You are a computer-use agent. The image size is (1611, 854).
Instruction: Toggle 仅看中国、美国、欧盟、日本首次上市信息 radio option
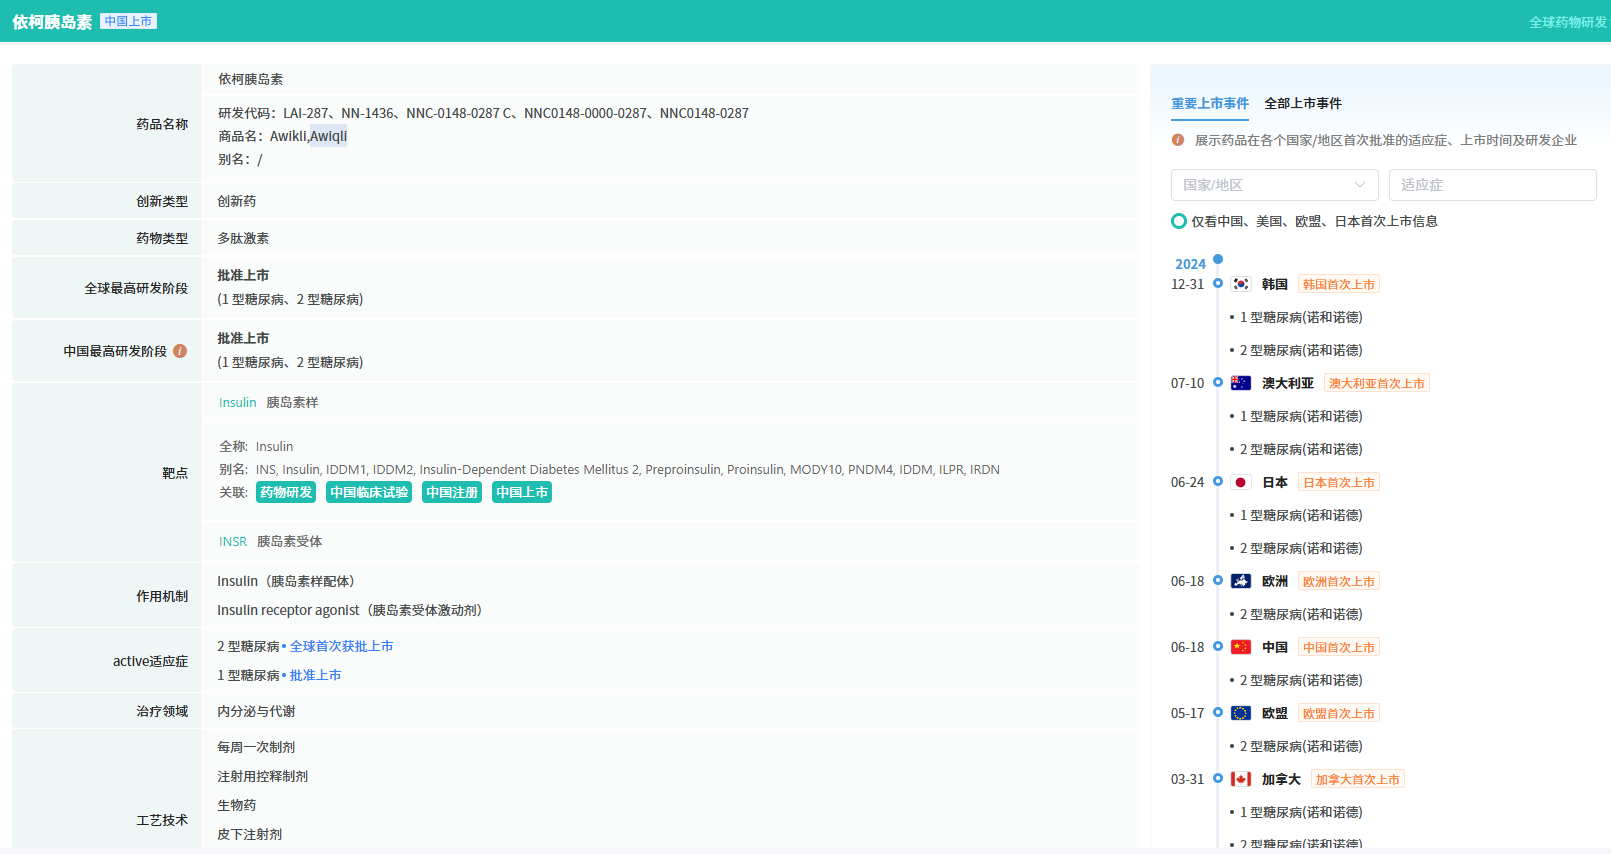(x=1179, y=221)
